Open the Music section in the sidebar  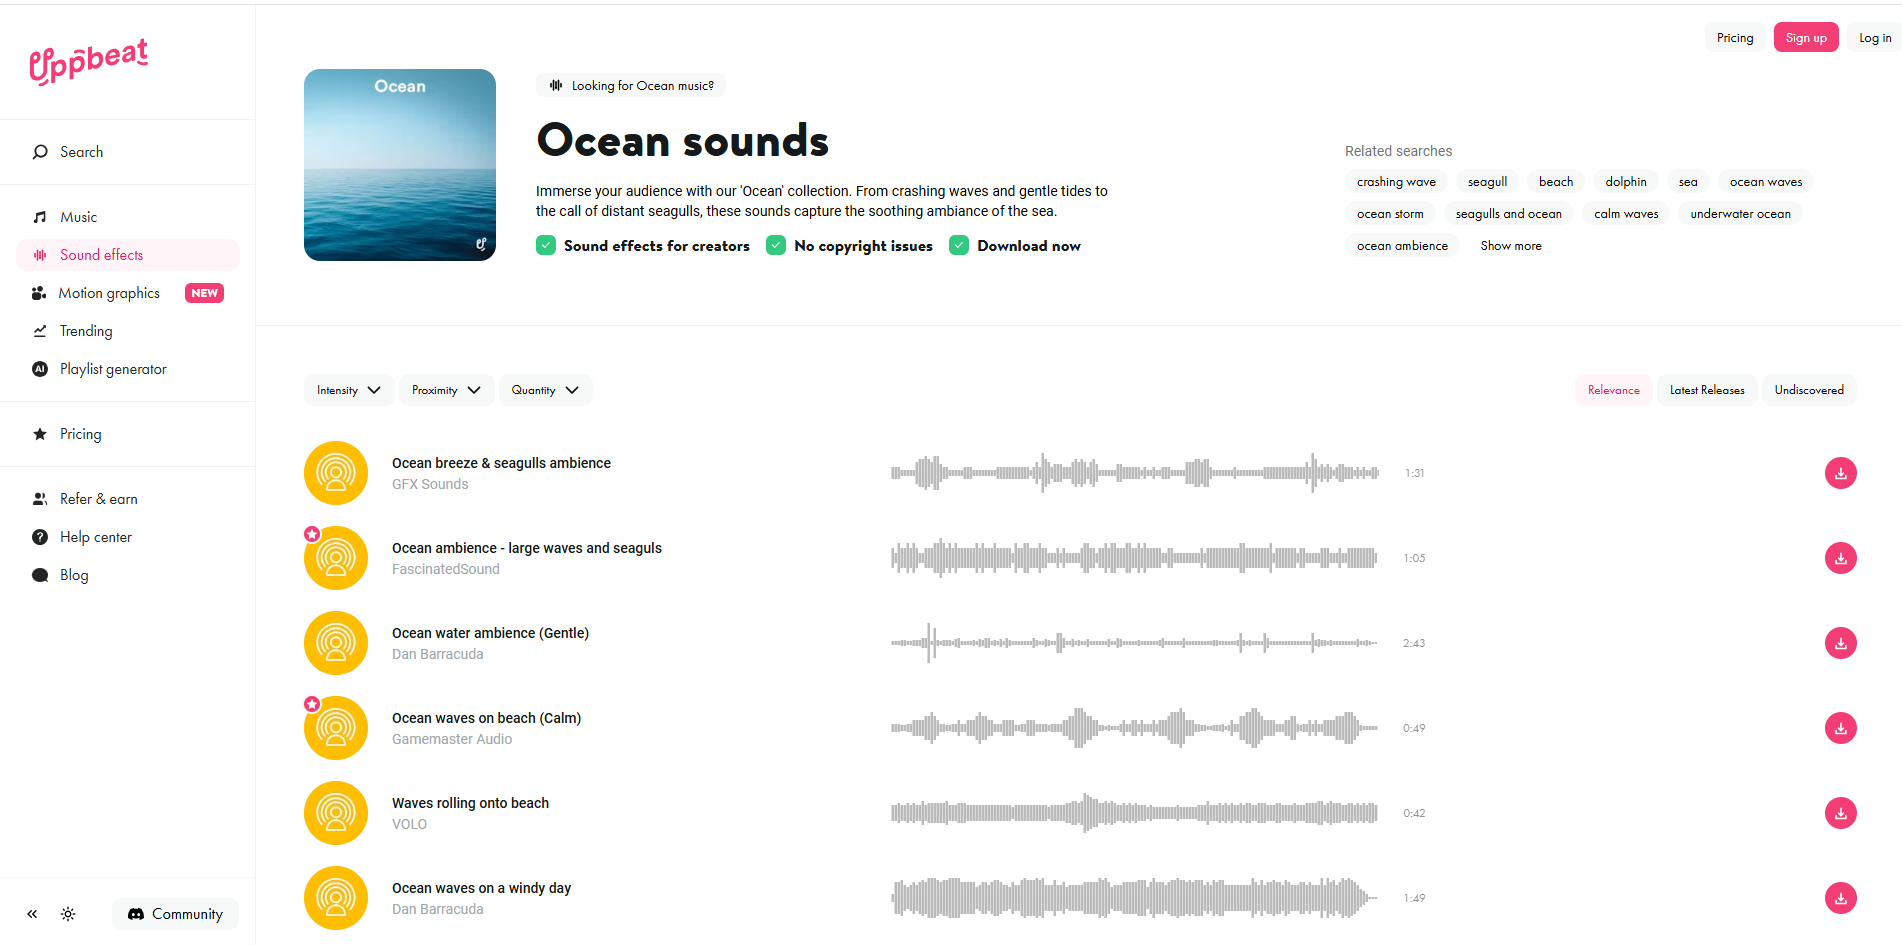click(78, 216)
